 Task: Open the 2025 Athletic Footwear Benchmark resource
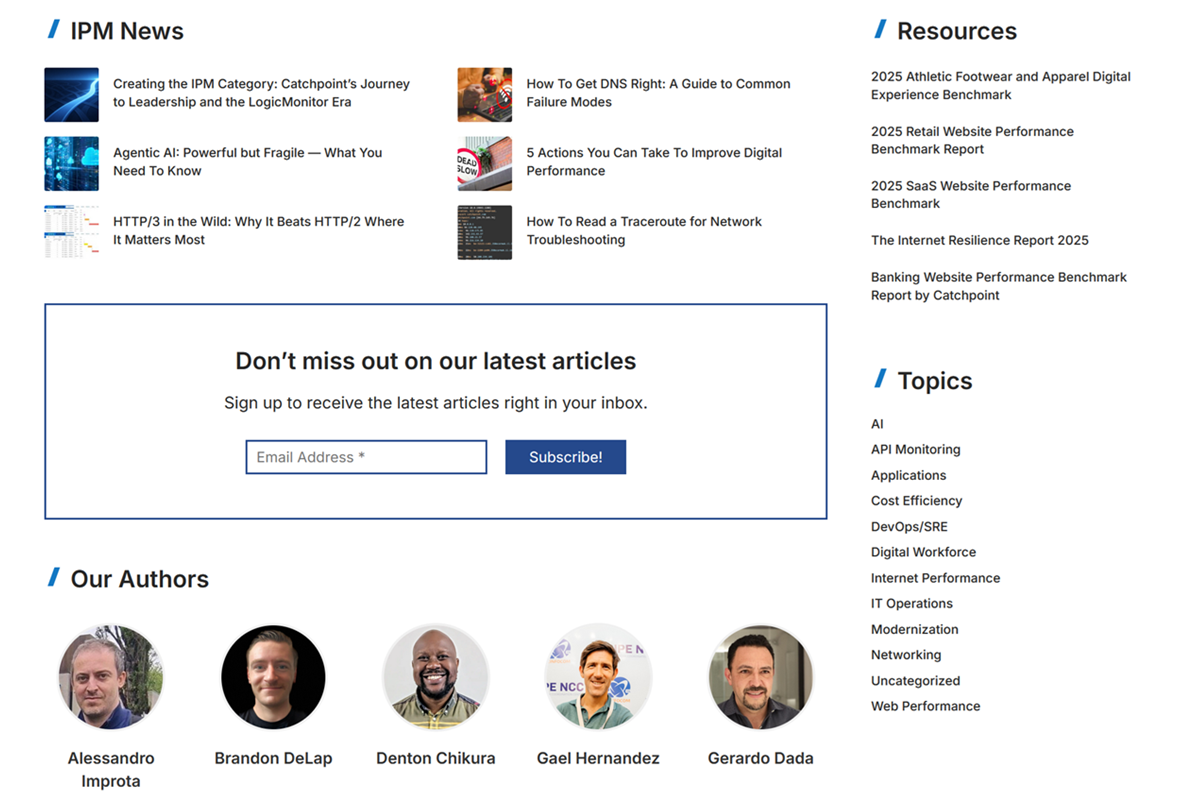pyautogui.click(x=1000, y=85)
